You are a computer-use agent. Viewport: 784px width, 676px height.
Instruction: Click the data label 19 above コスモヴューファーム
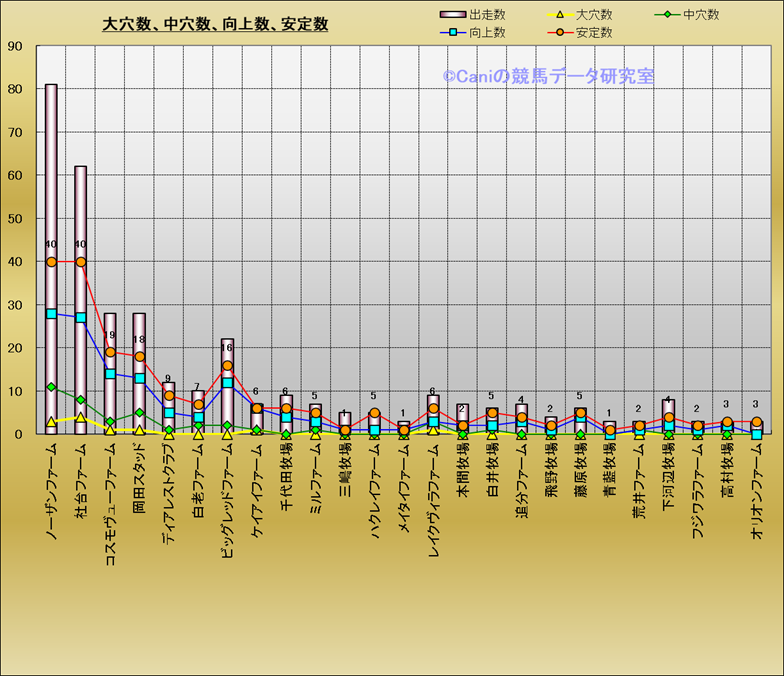(x=110, y=336)
